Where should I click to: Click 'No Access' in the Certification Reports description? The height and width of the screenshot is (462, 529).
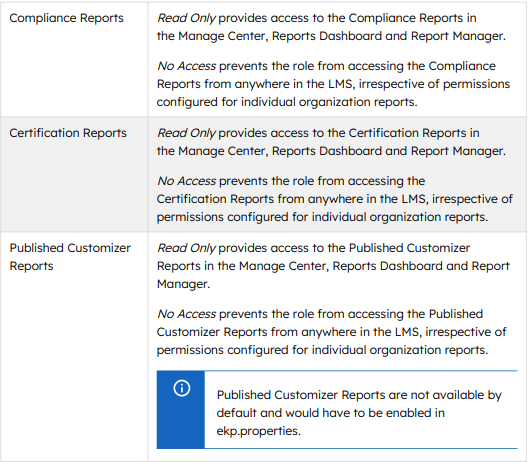pos(187,181)
